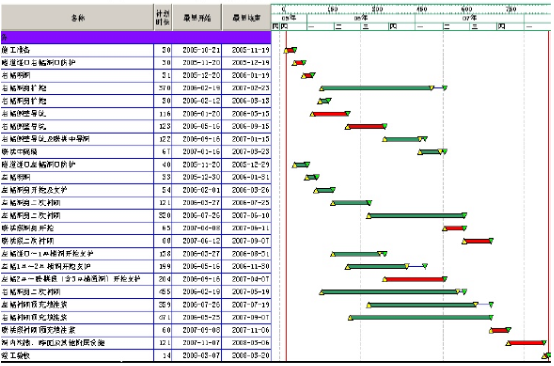Click the end date cell 2007-06-10
The height and width of the screenshot is (366, 554).
tap(247, 216)
